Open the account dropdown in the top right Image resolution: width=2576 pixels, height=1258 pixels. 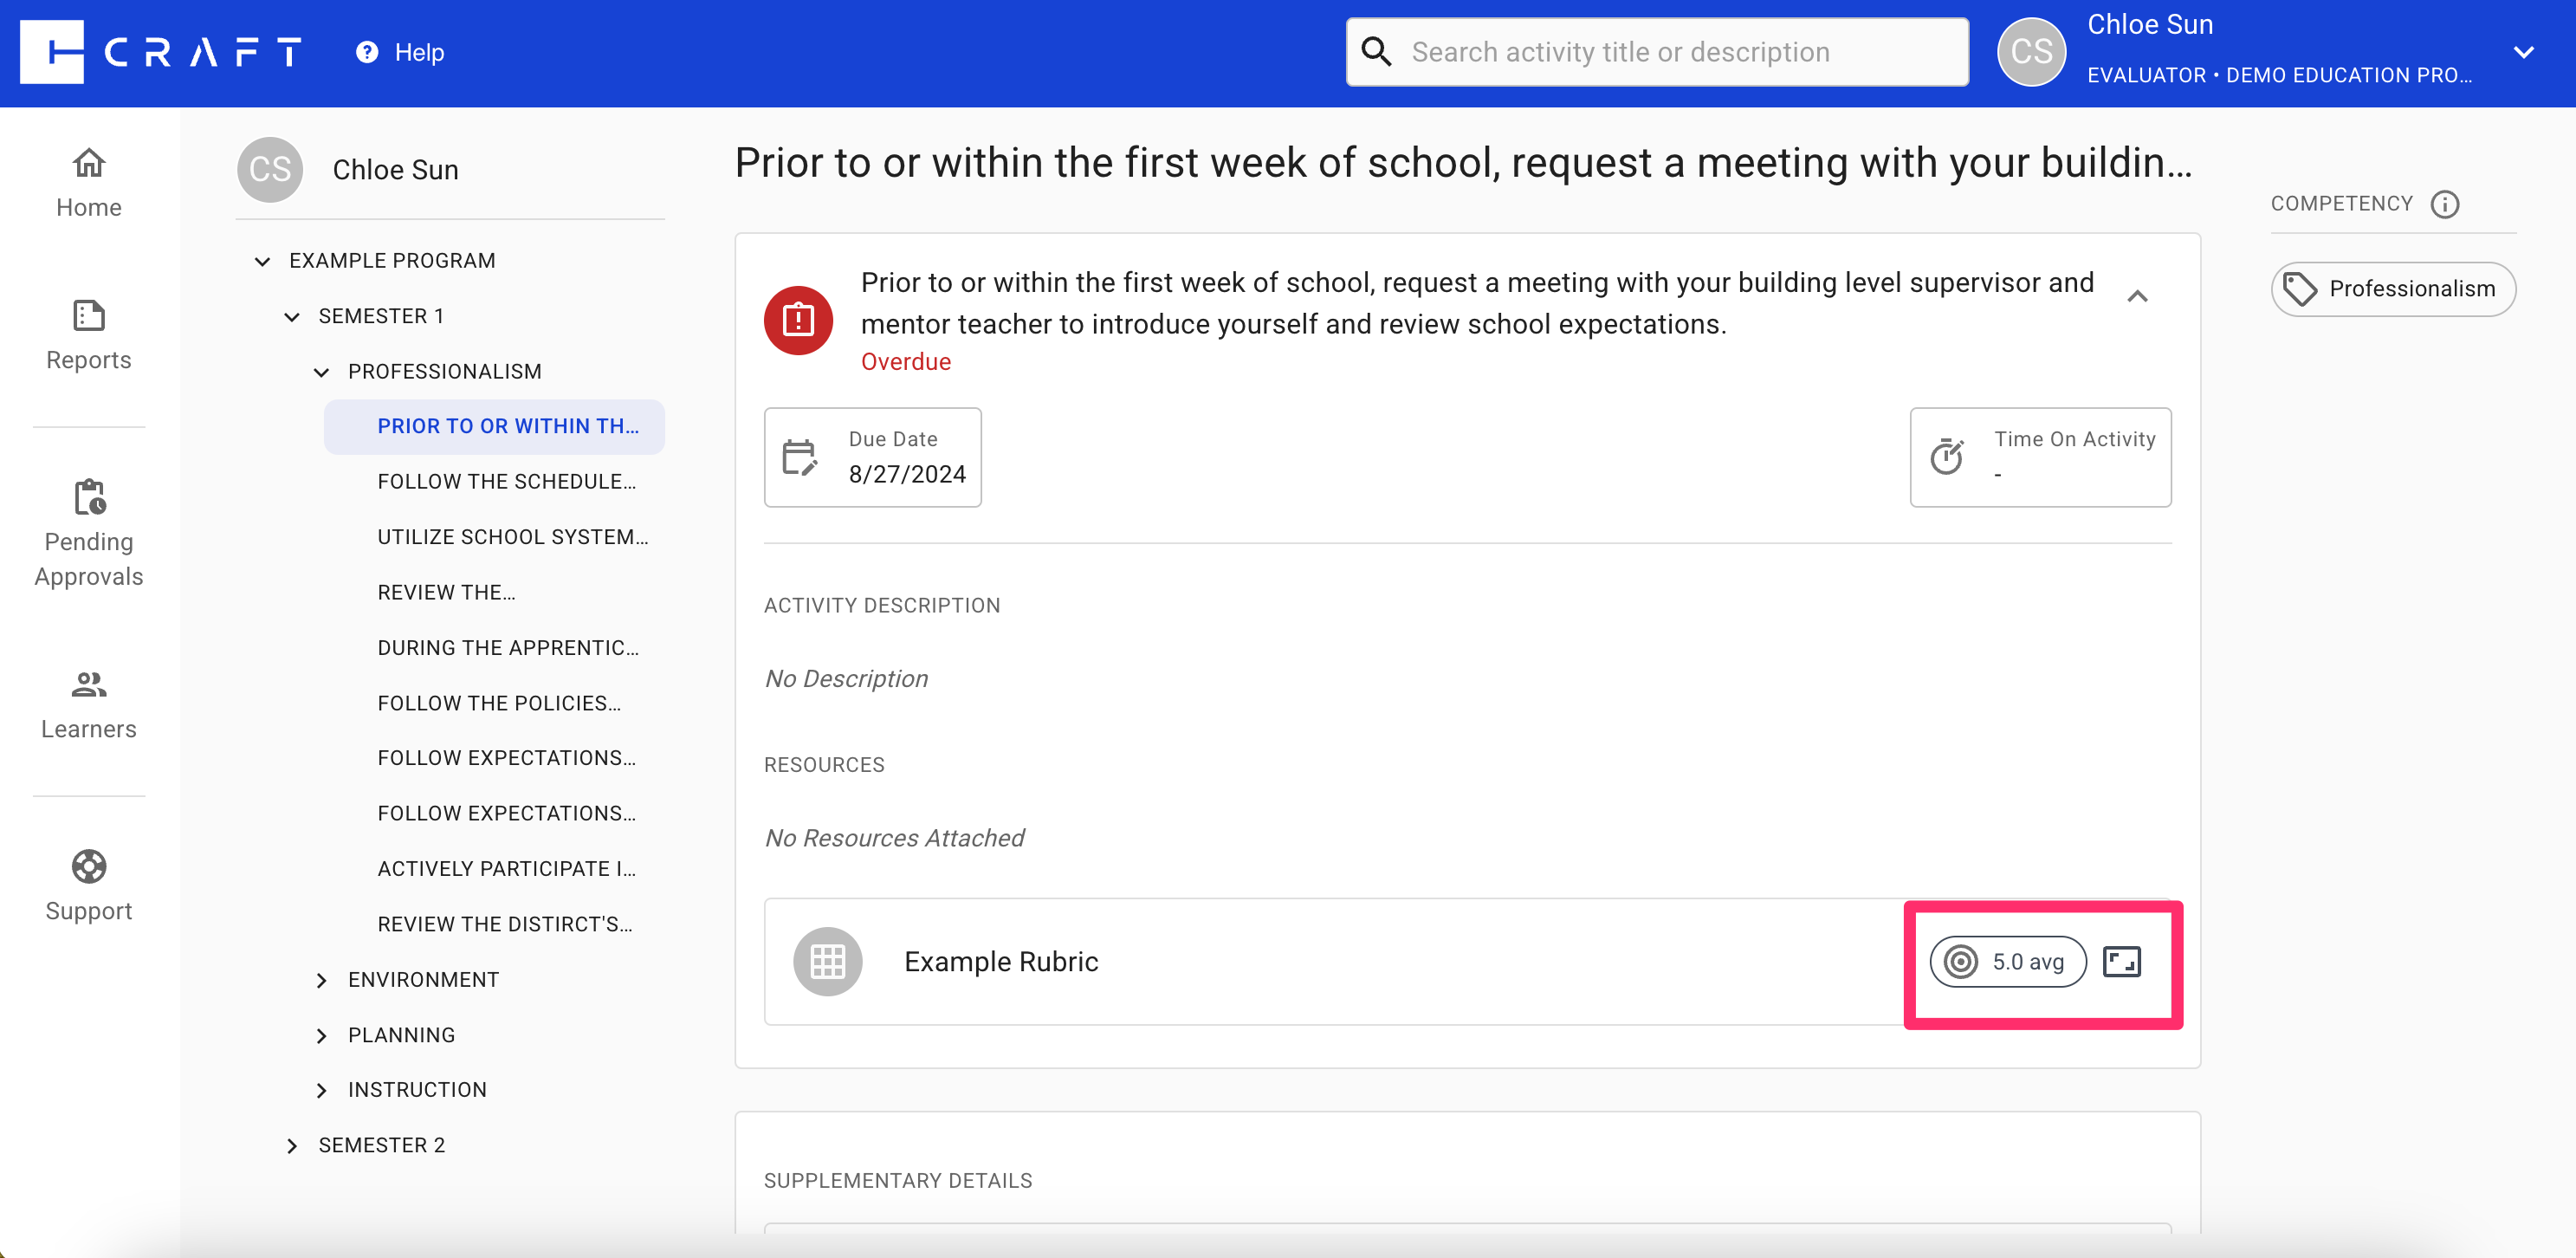2526,52
